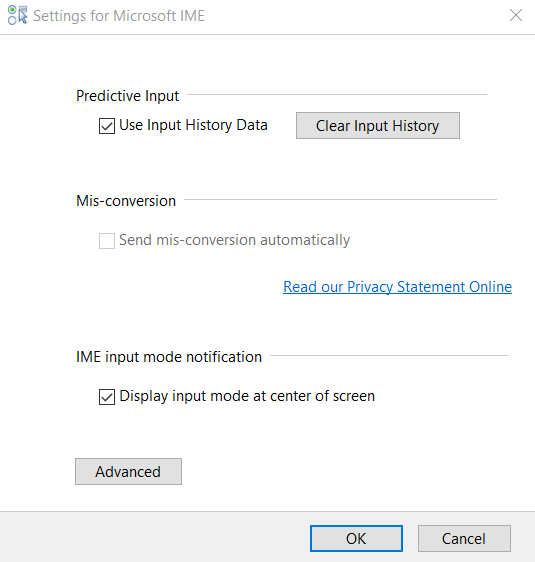
Task: Open Read our Privacy Statement Online link
Action: tap(397, 287)
